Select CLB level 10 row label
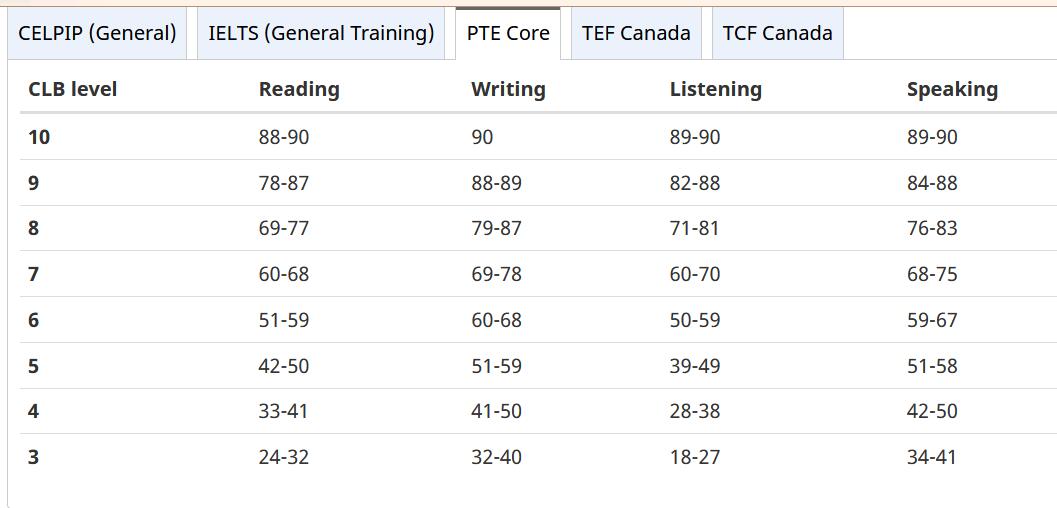 tap(39, 137)
